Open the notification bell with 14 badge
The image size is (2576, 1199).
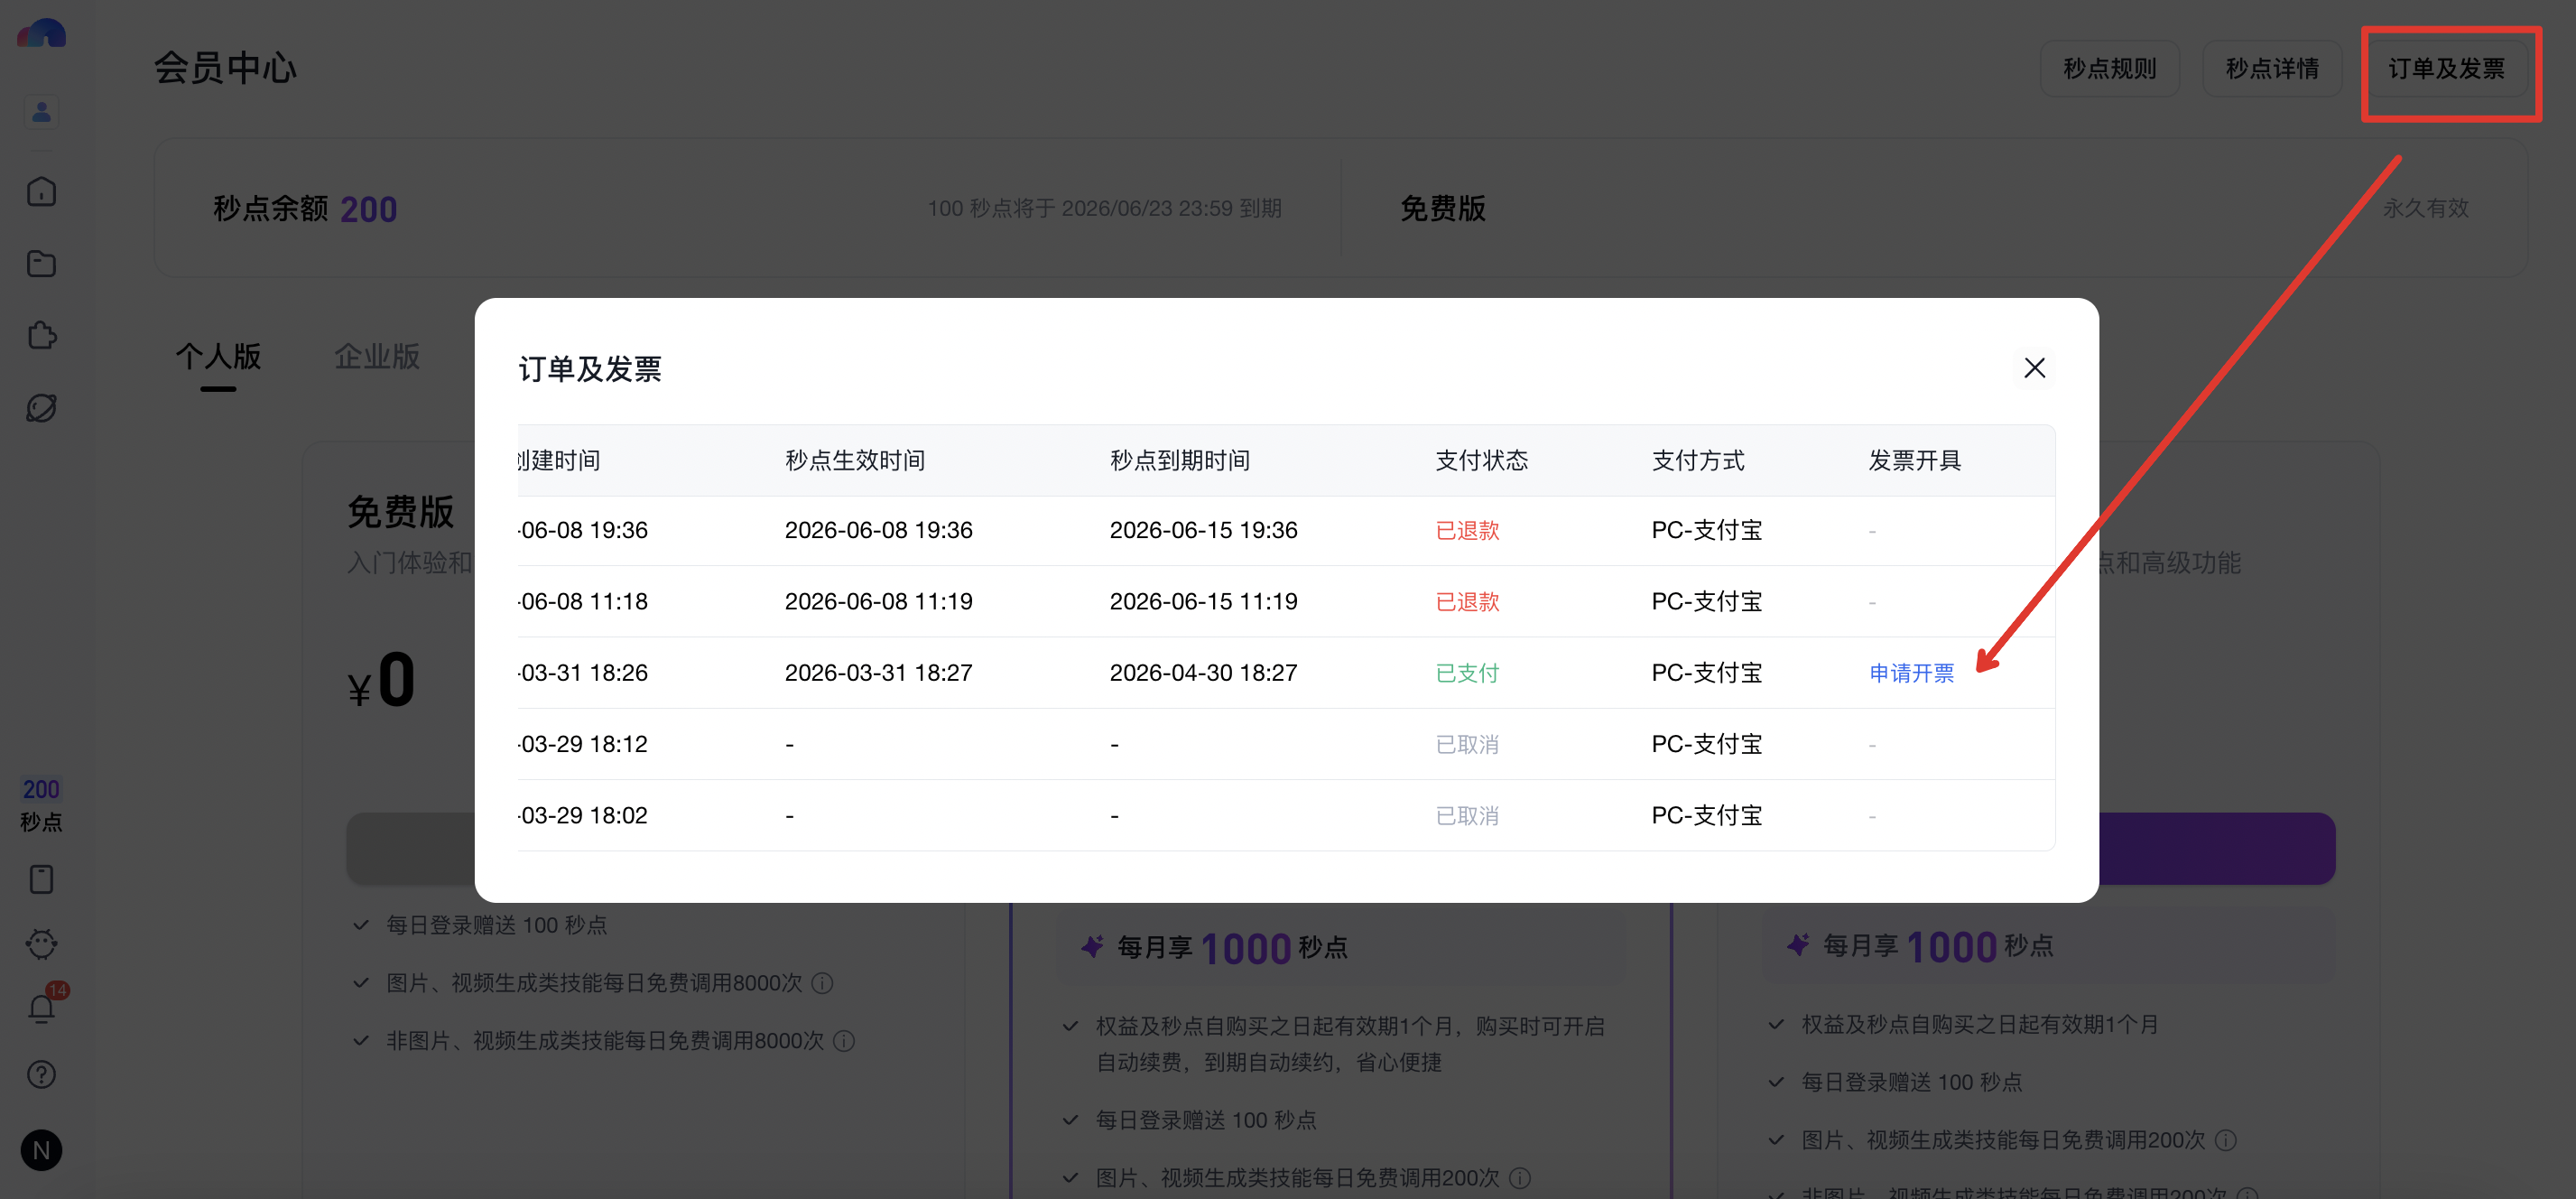41,1008
